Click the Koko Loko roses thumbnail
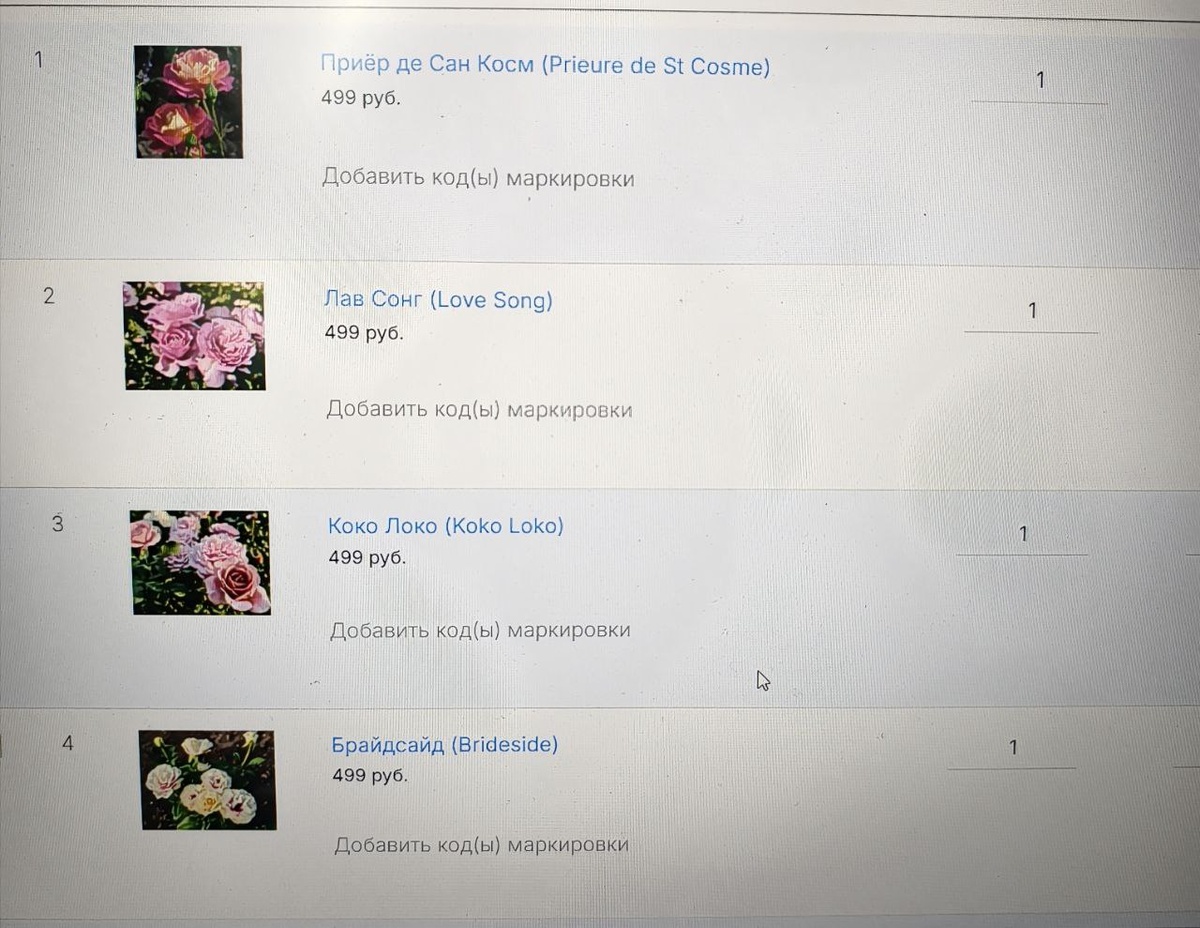 click(x=200, y=562)
